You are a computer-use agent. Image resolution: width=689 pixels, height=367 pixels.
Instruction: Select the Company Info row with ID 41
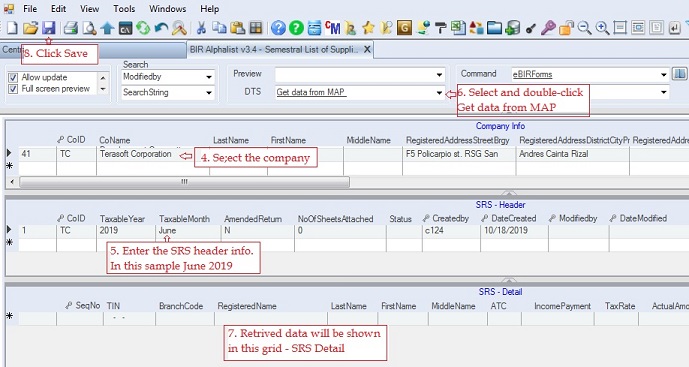[x=9, y=153]
